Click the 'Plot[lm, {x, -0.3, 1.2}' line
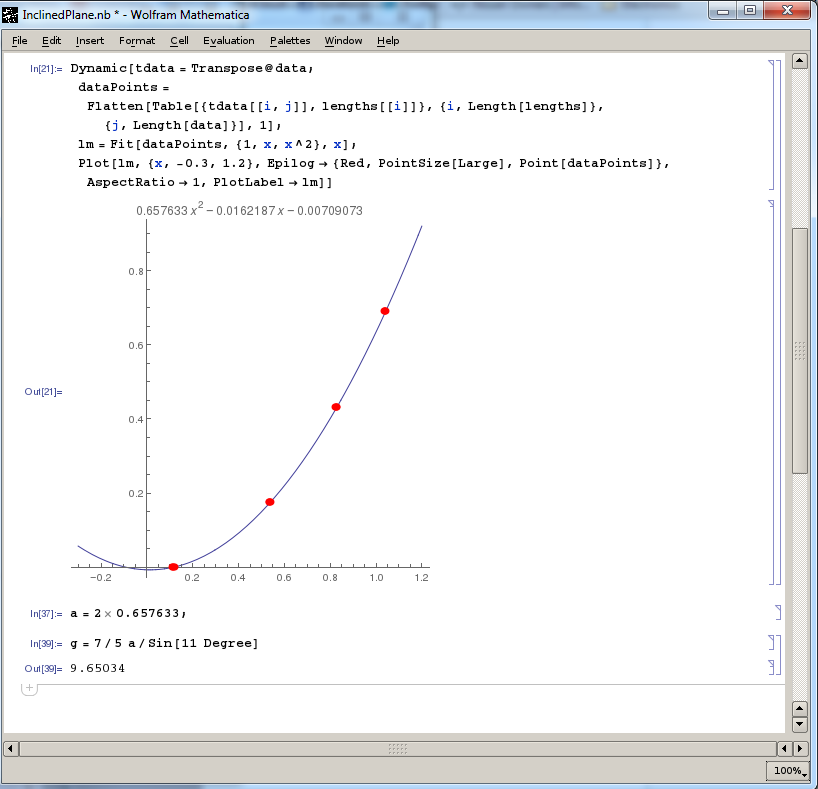The width and height of the screenshot is (818, 789). click(374, 163)
